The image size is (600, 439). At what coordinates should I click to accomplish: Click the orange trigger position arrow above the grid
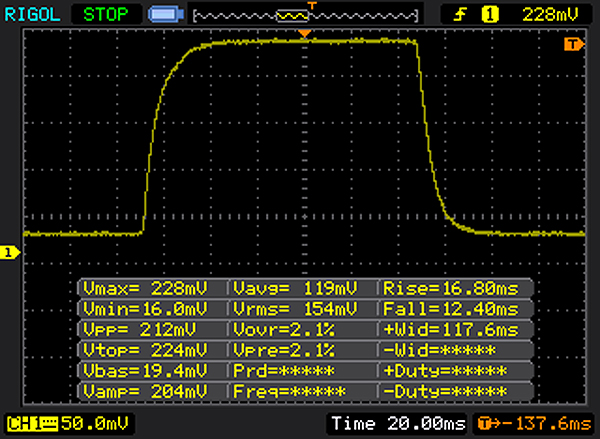click(x=305, y=34)
